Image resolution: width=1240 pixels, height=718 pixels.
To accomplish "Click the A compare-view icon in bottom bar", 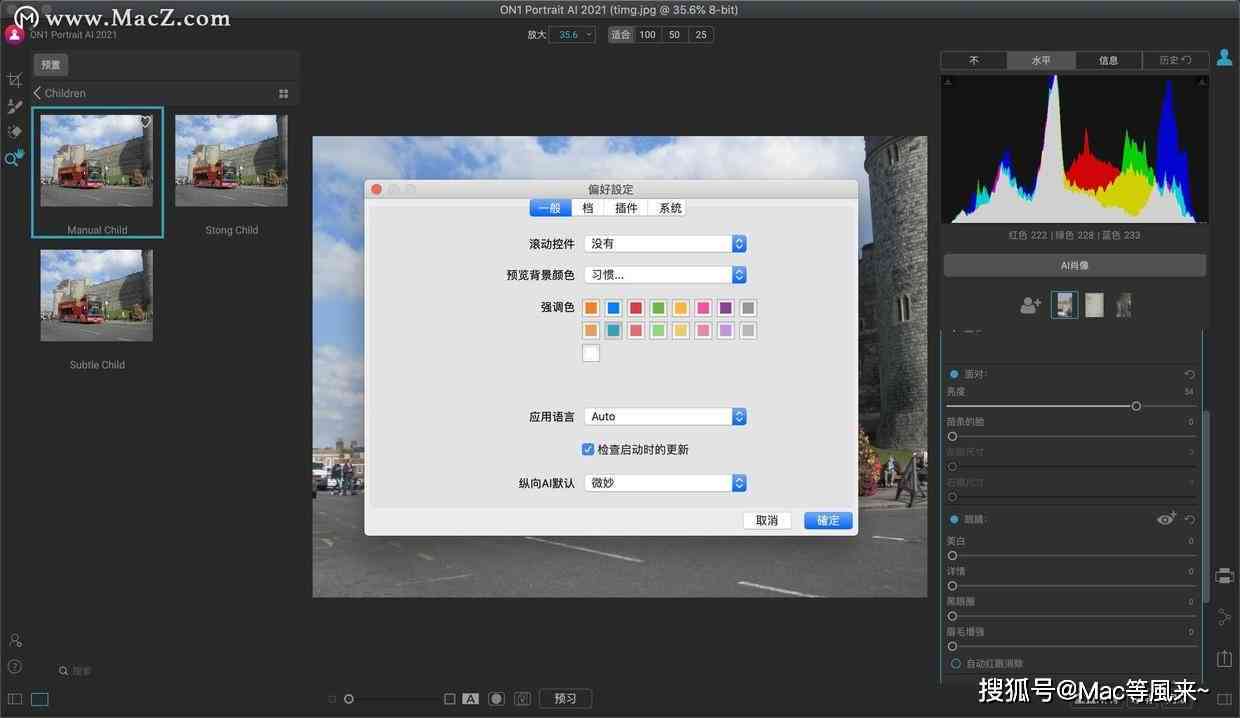I will pos(471,699).
